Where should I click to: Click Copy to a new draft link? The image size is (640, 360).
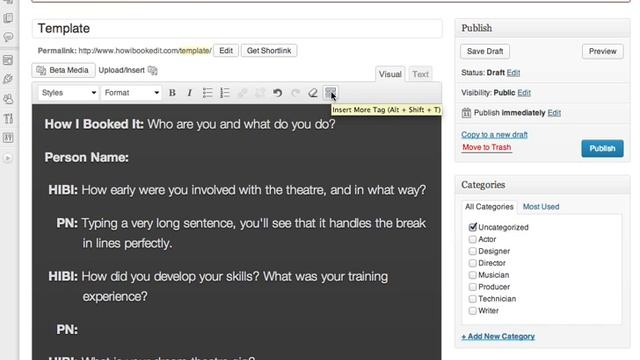494,134
